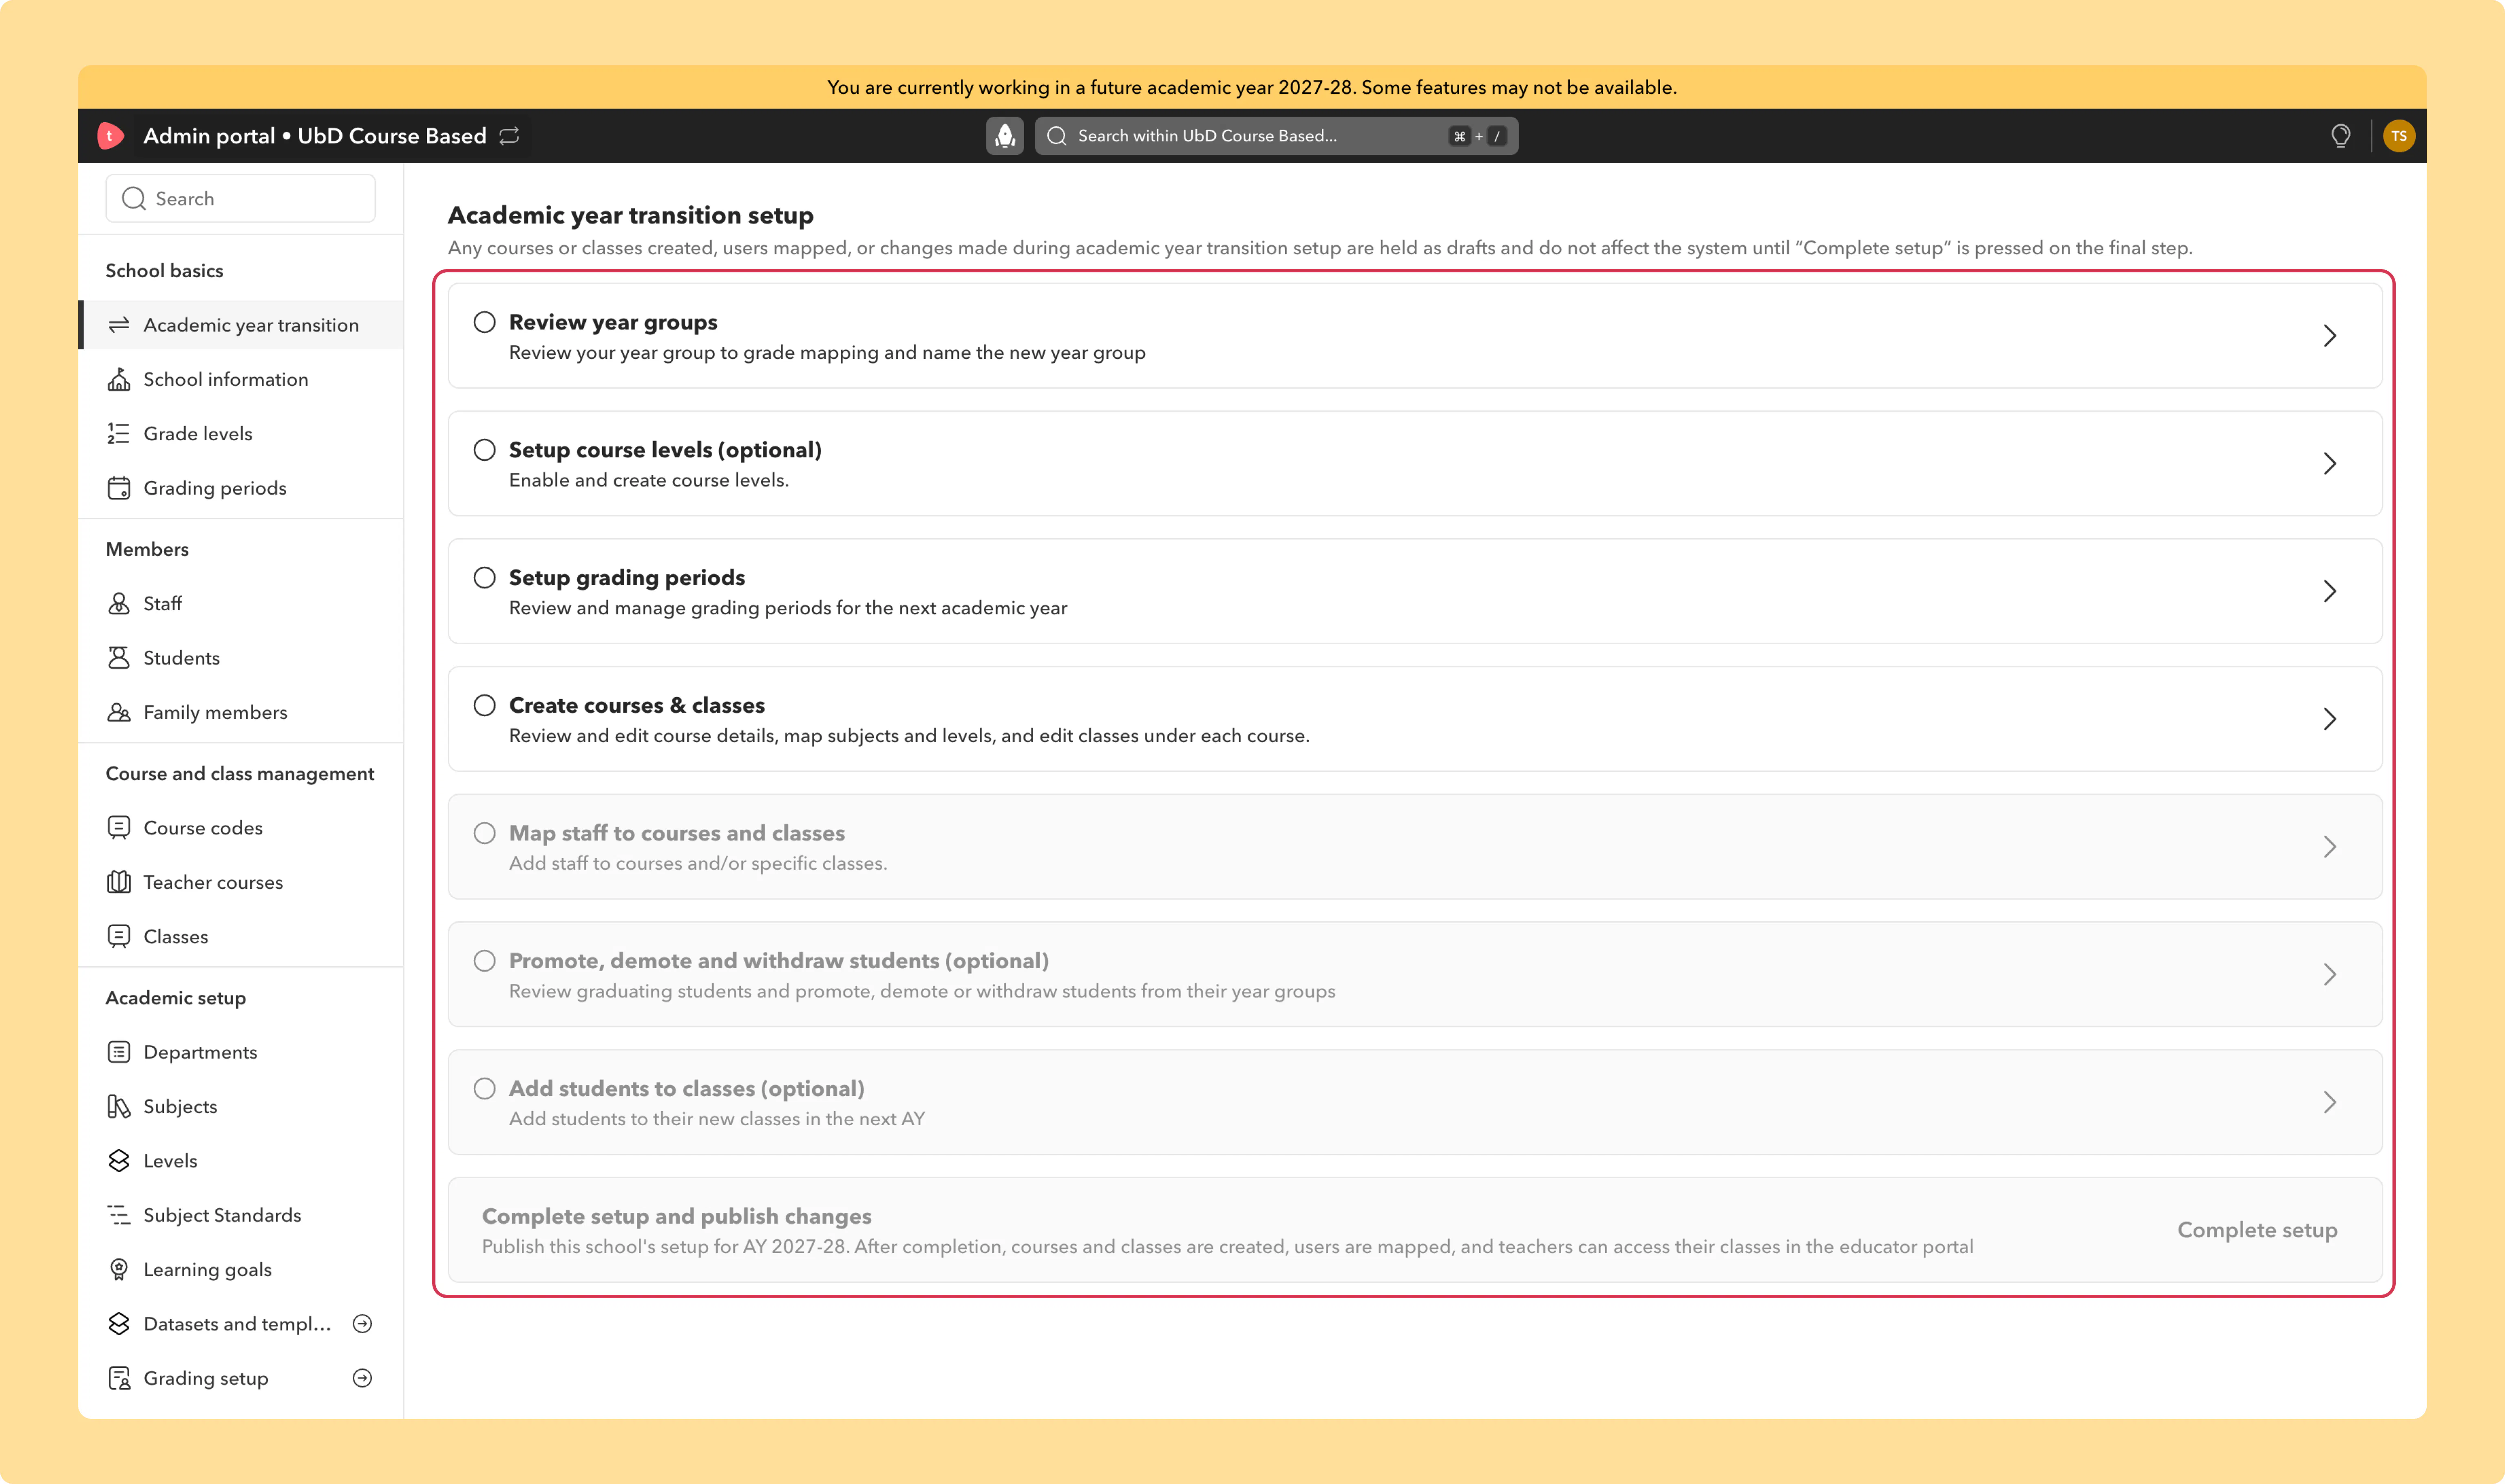2505x1484 pixels.
Task: Click the Grading setup arrow icon
Action: 362,1378
